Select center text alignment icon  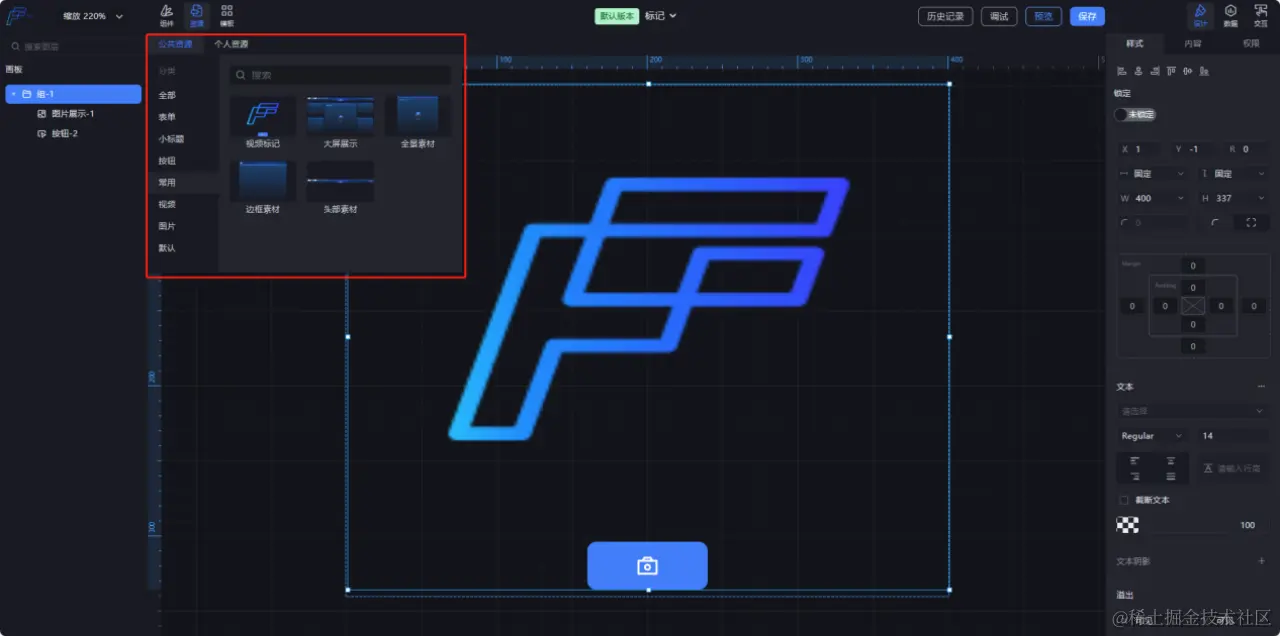(x=1170, y=461)
